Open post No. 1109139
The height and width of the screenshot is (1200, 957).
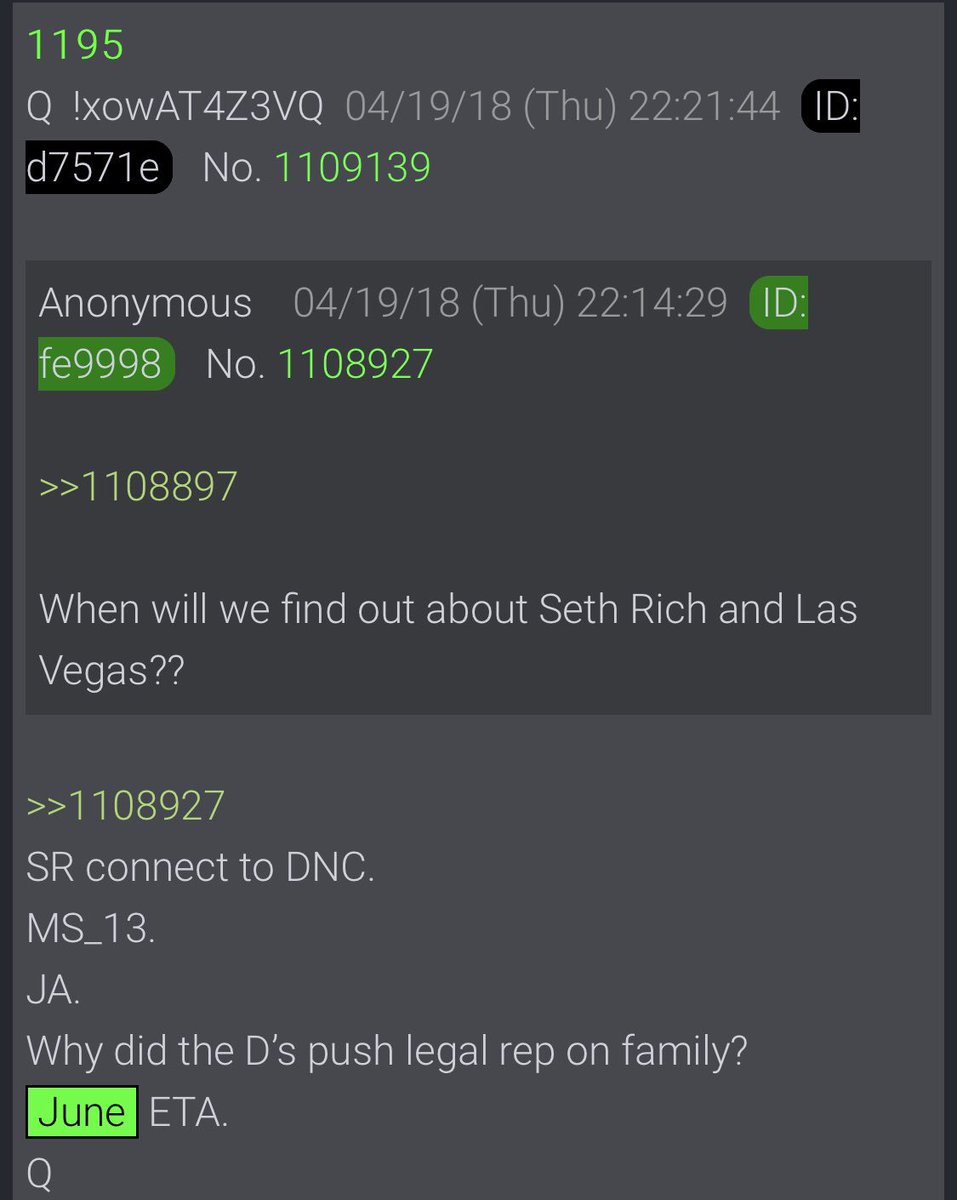[x=352, y=168]
